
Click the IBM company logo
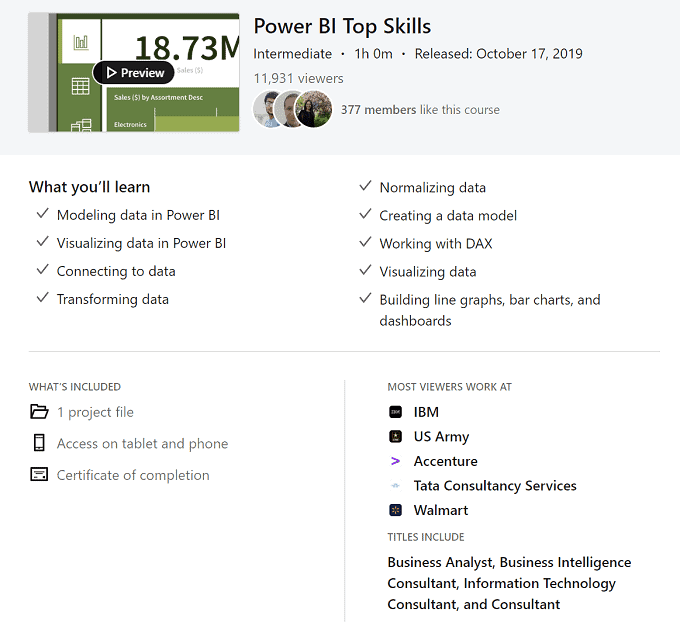point(395,412)
